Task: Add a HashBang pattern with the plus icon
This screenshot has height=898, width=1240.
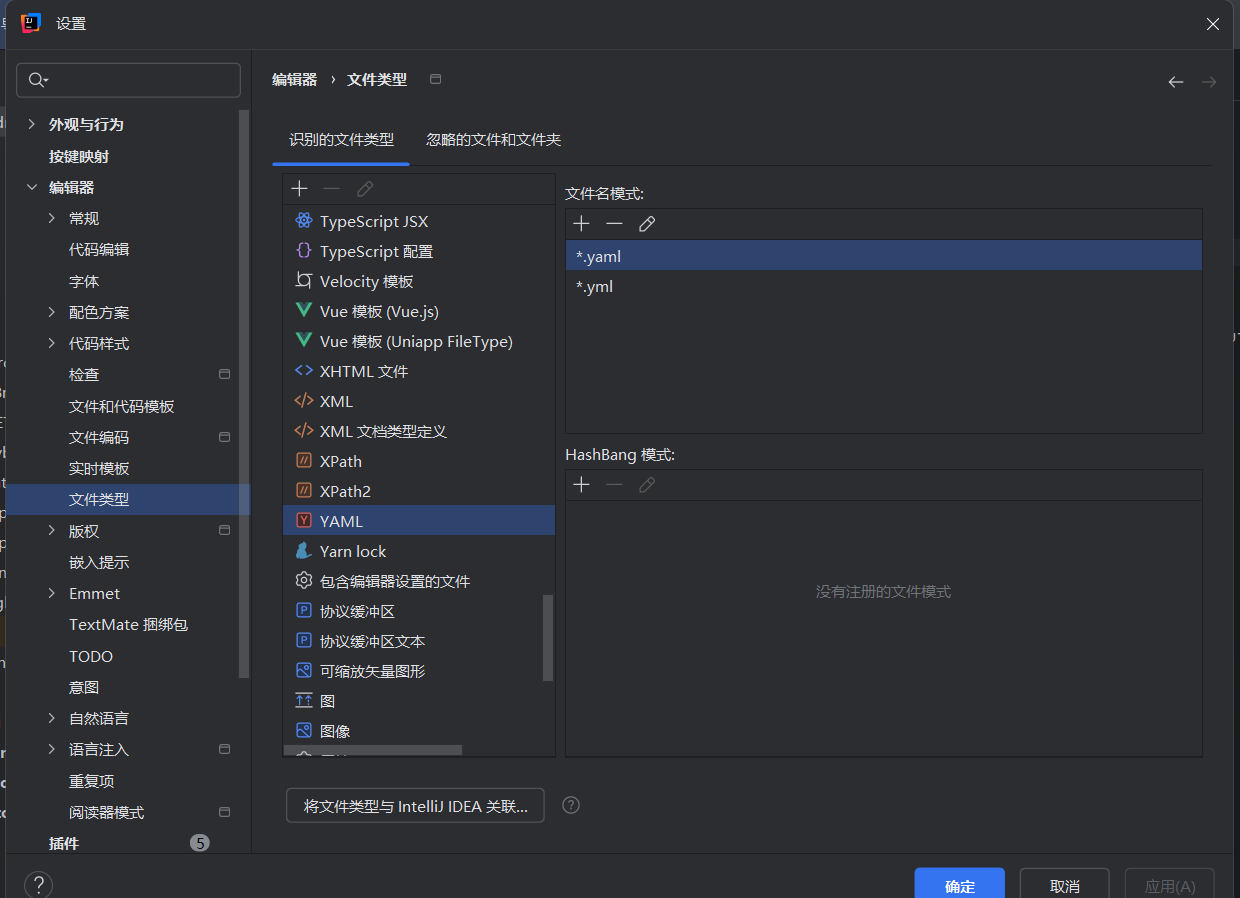Action: (x=581, y=485)
